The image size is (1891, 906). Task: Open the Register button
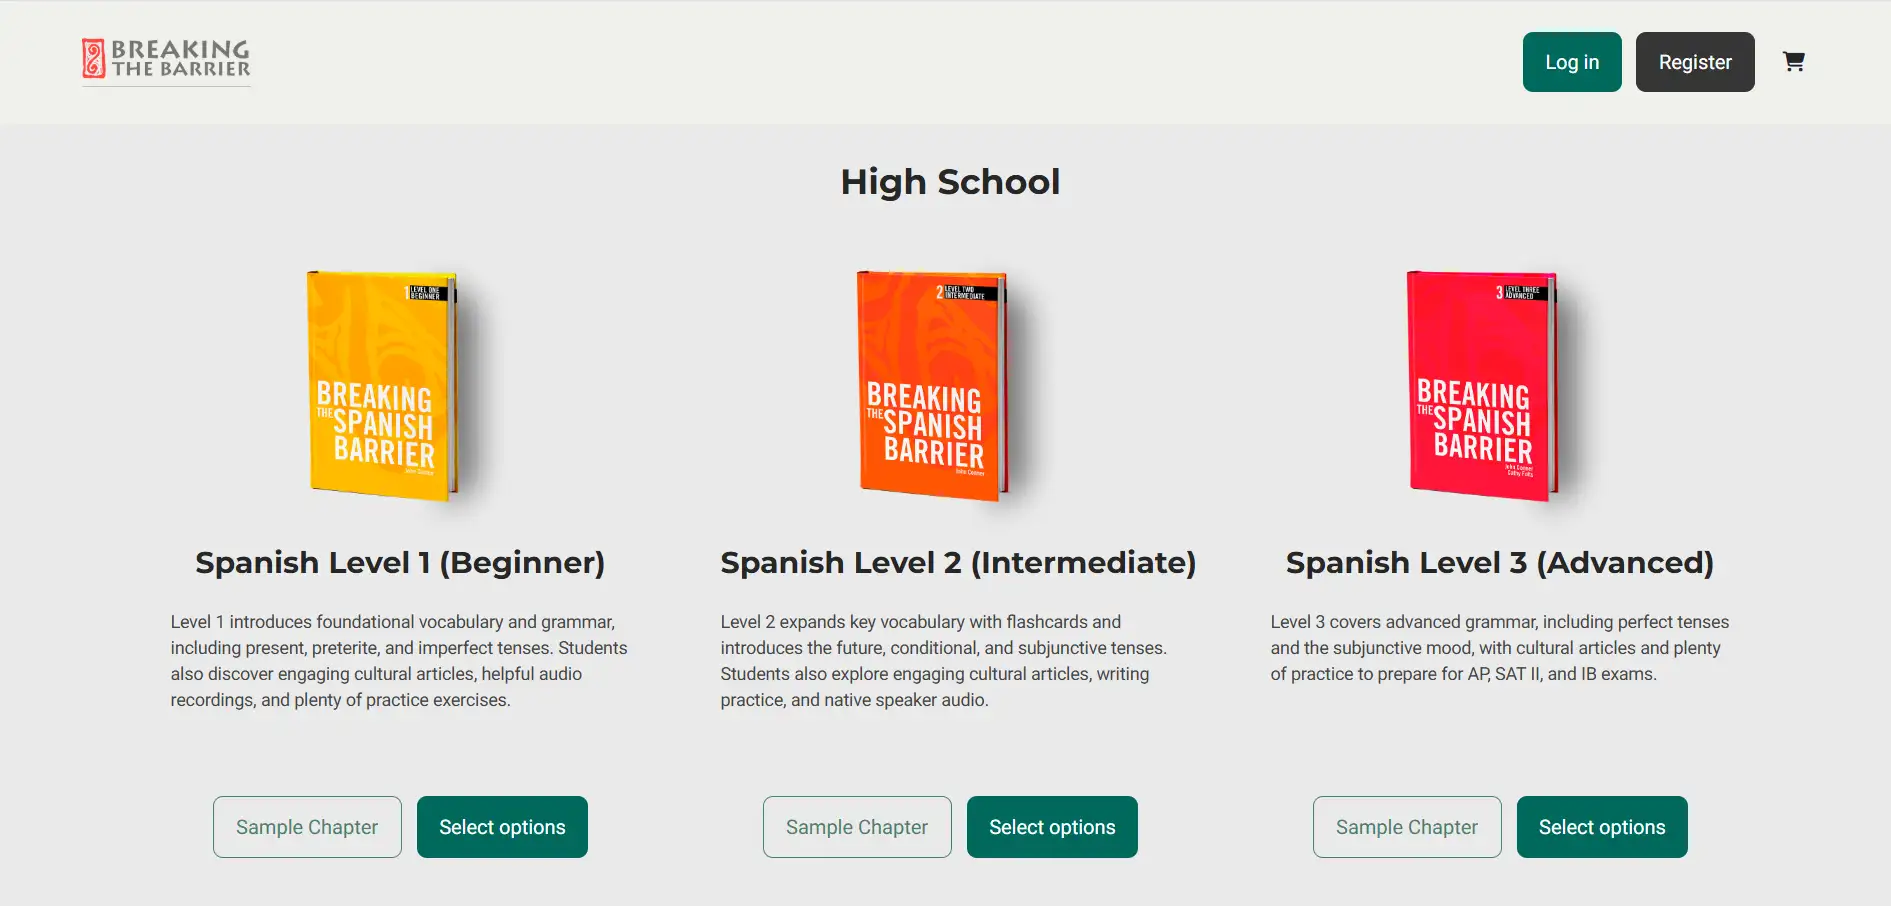1695,62
